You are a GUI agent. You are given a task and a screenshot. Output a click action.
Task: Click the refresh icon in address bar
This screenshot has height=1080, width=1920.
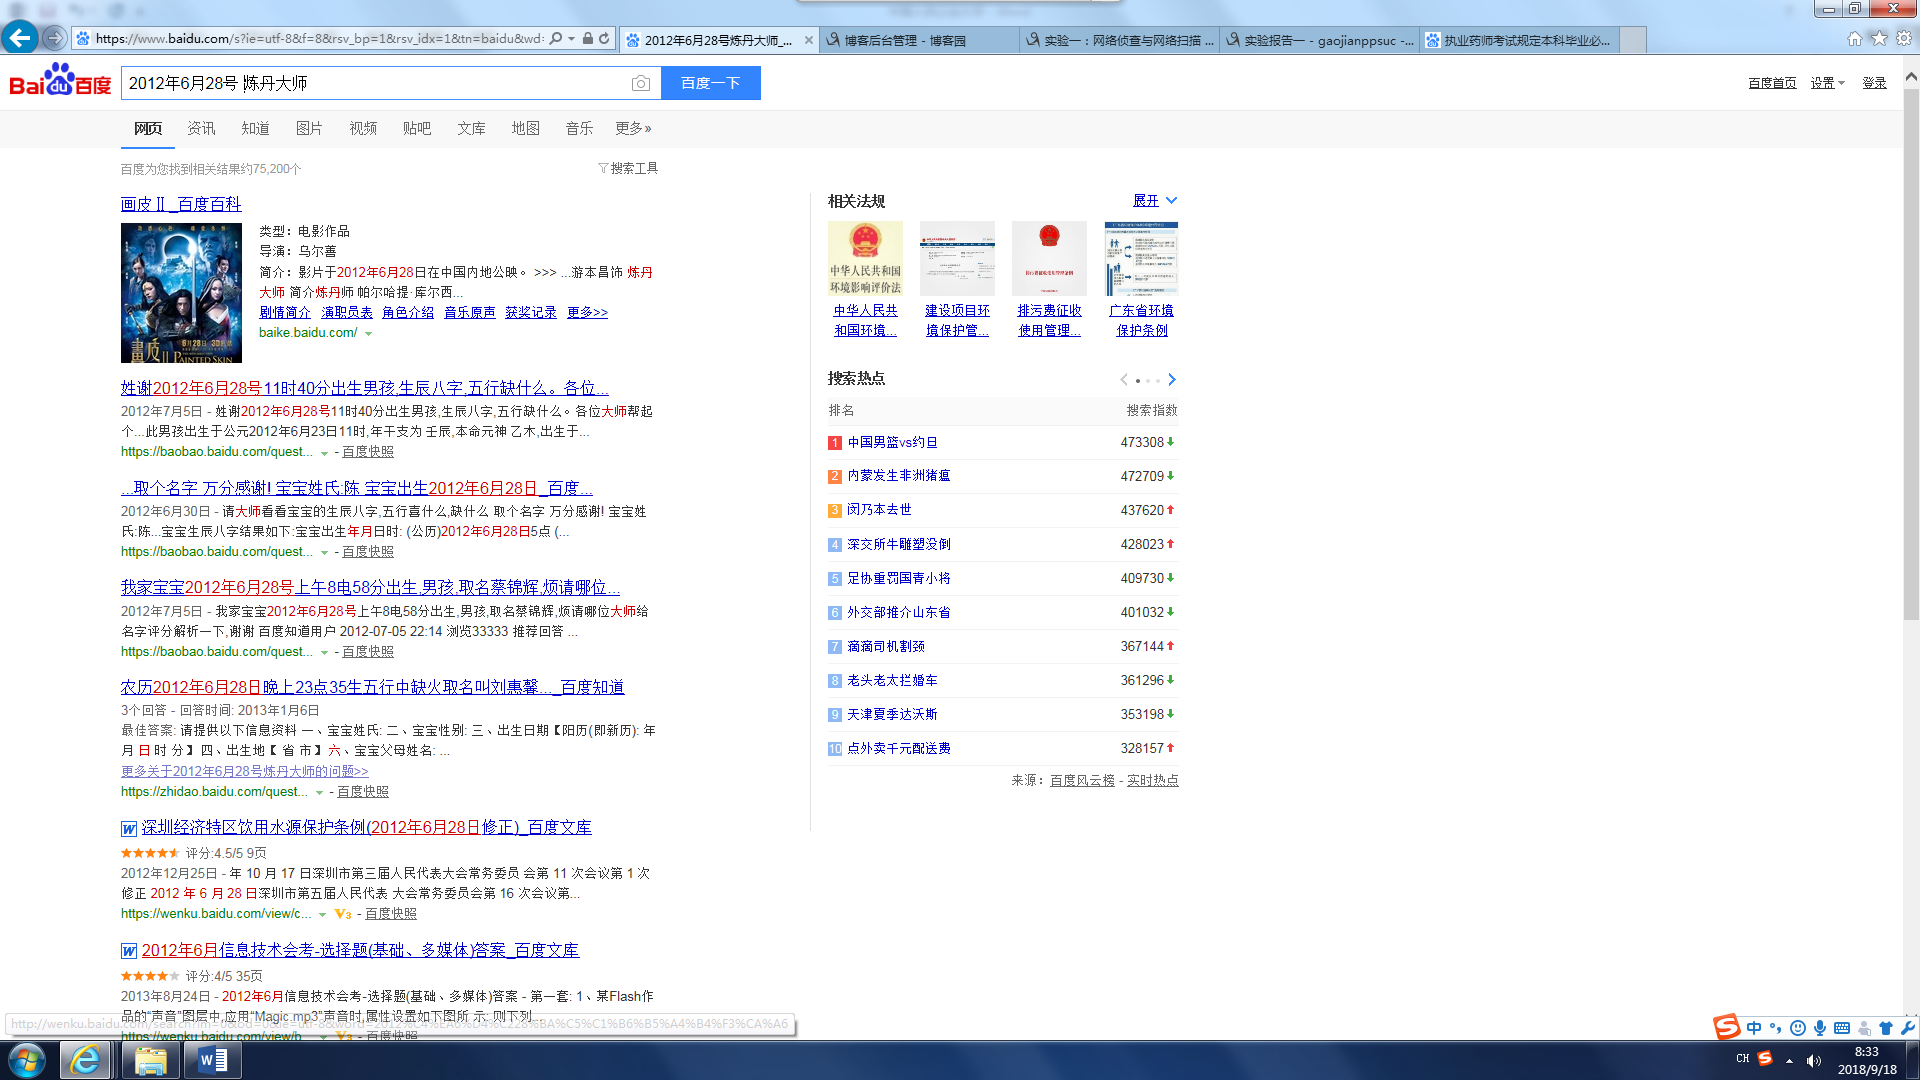tap(604, 39)
